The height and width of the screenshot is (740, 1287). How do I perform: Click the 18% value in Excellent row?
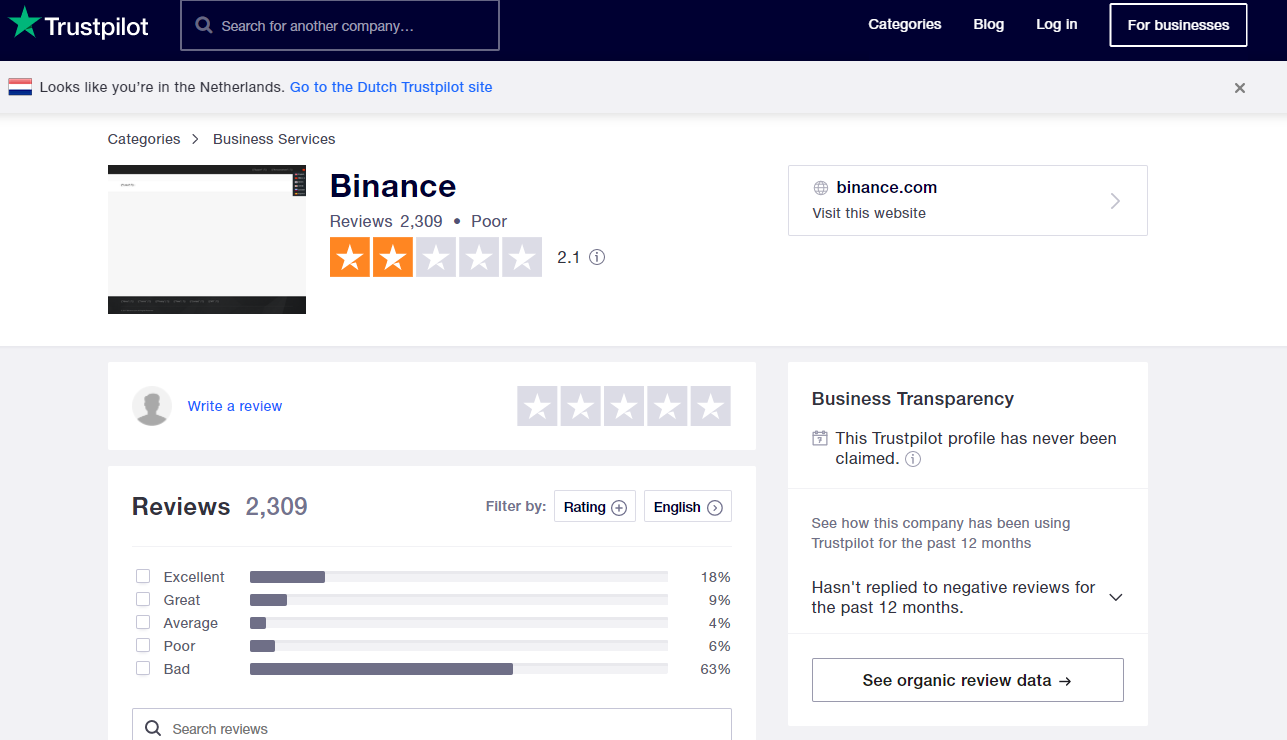tap(716, 577)
